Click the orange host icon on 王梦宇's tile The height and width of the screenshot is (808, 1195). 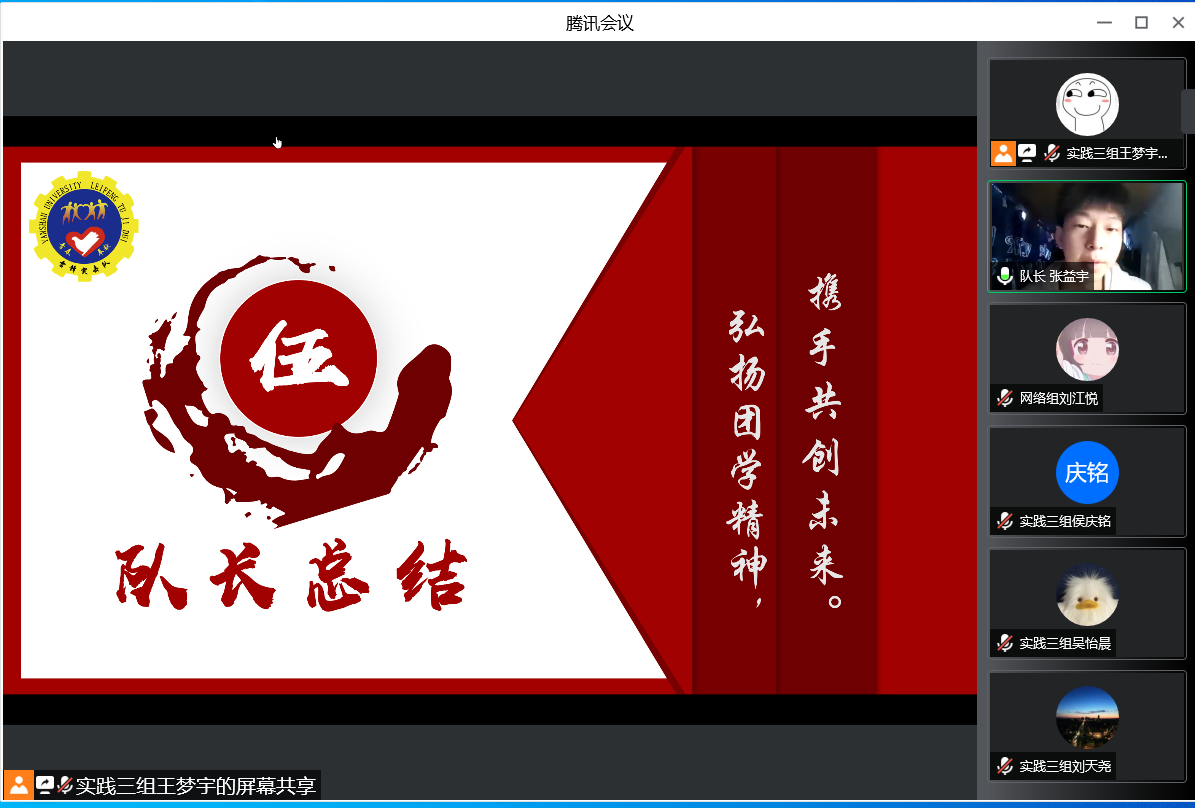[x=1003, y=153]
